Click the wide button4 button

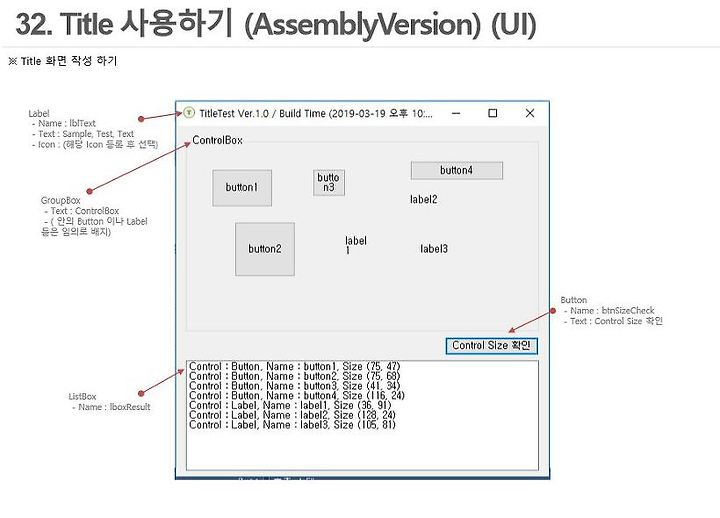coord(457,170)
